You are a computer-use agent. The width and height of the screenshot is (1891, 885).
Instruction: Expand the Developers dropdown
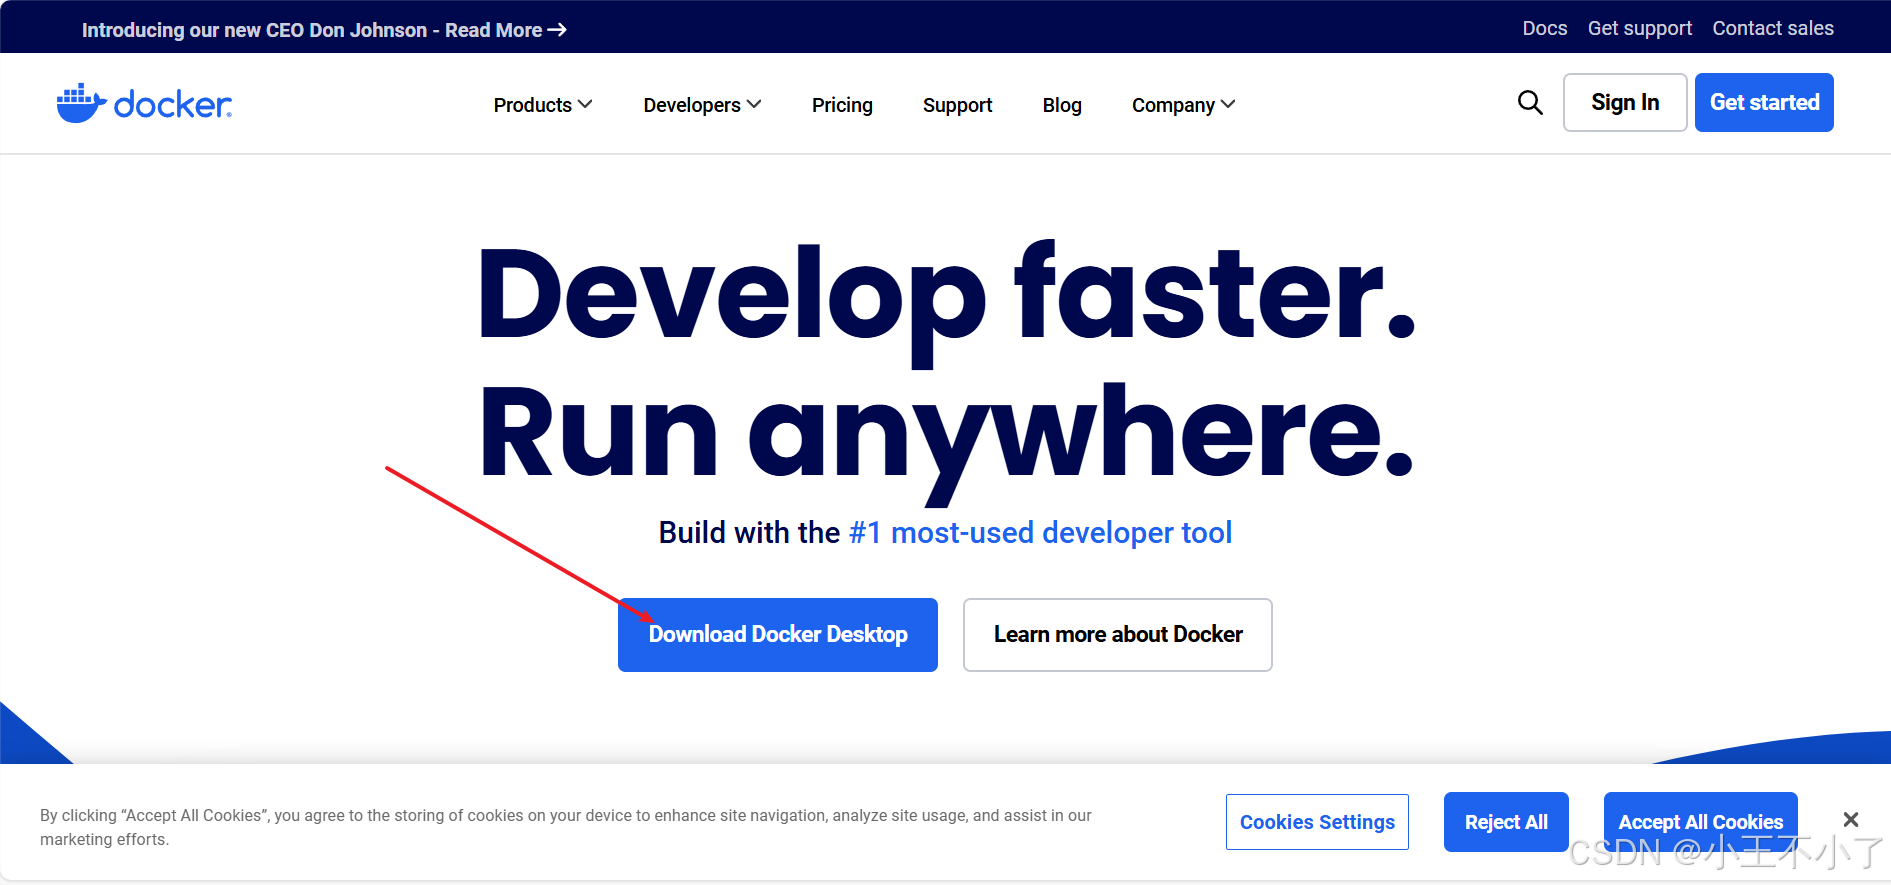702,105
